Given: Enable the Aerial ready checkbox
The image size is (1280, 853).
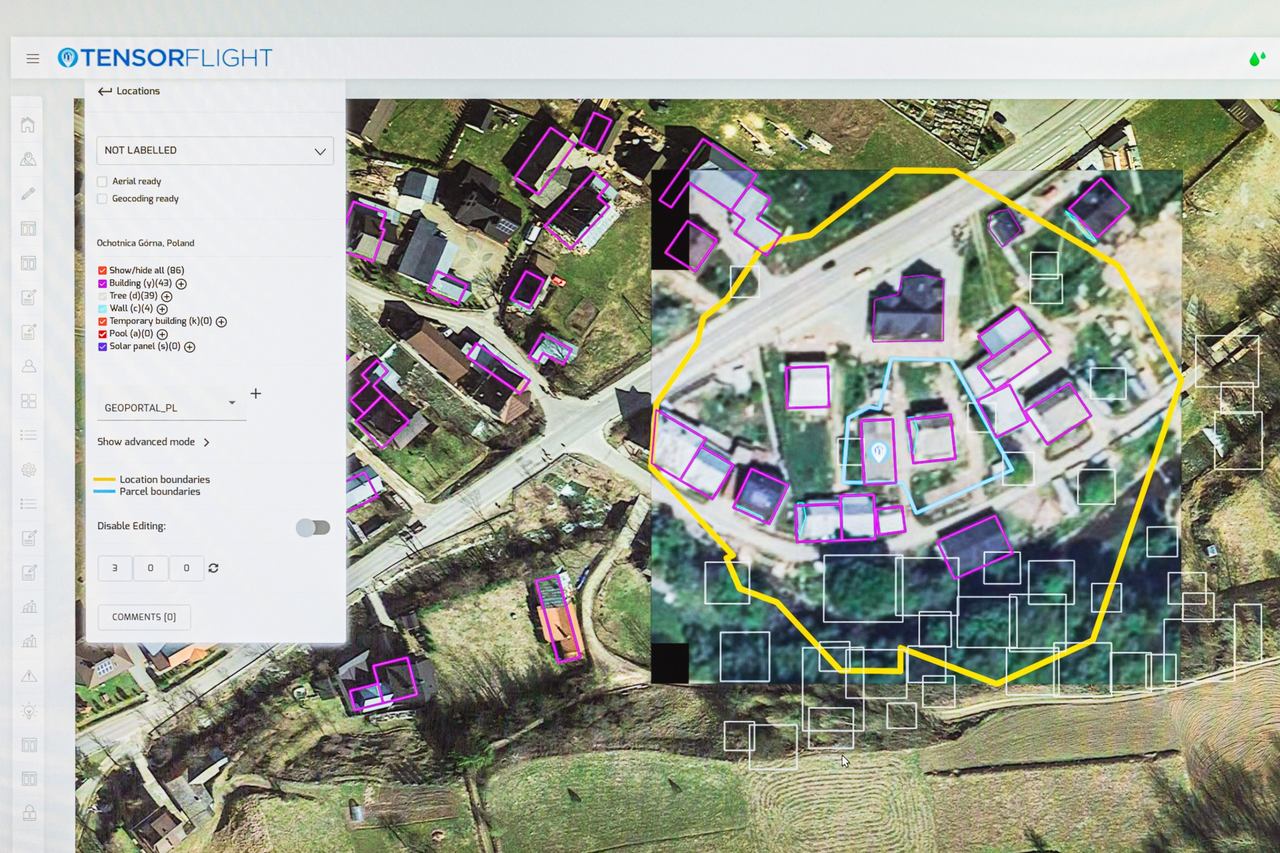Looking at the screenshot, I should coord(102,181).
